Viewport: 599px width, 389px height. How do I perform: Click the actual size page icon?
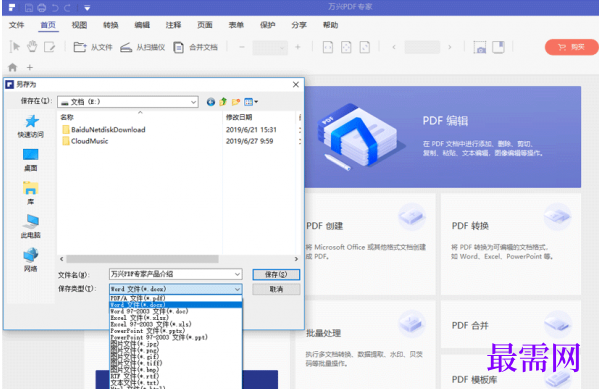365,47
